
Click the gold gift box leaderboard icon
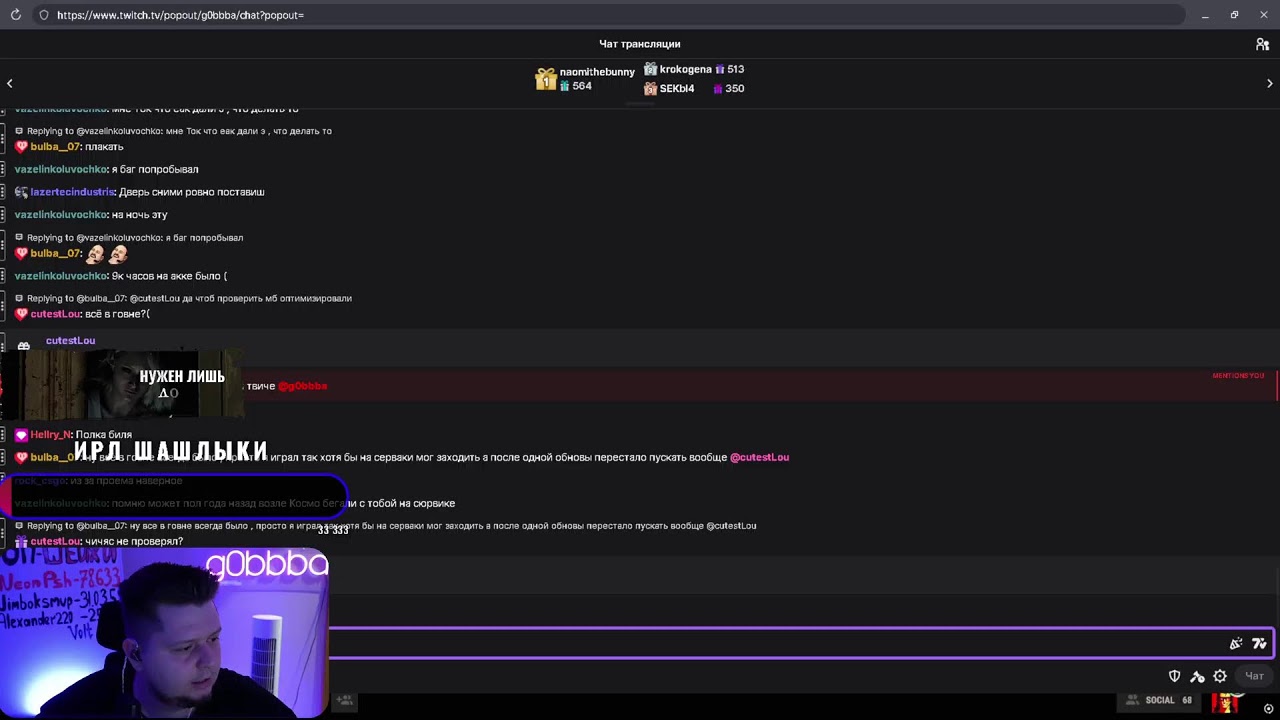545,79
